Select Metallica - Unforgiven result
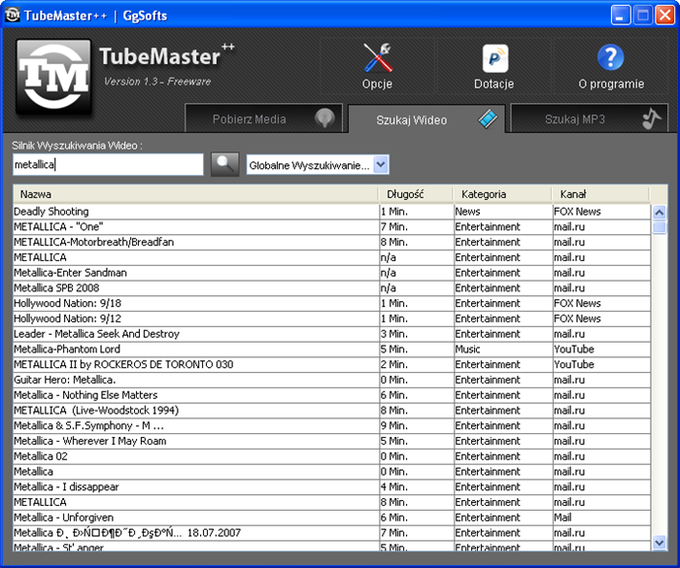The width and height of the screenshot is (680, 568). (332, 517)
